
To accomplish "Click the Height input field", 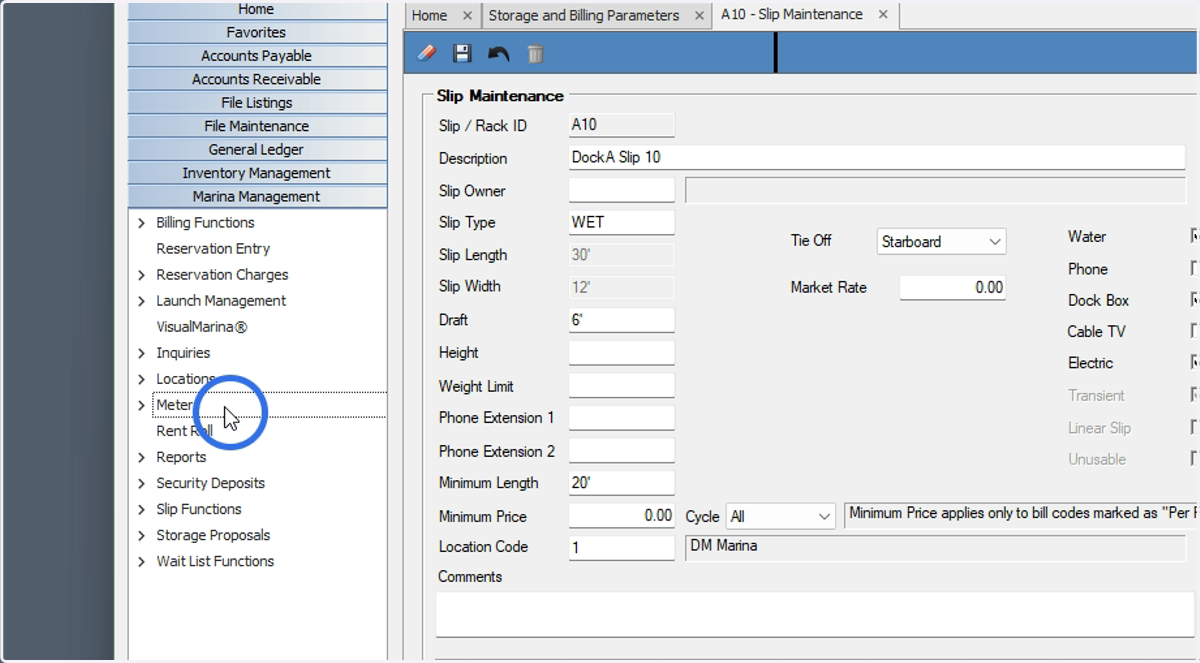I will click(622, 352).
